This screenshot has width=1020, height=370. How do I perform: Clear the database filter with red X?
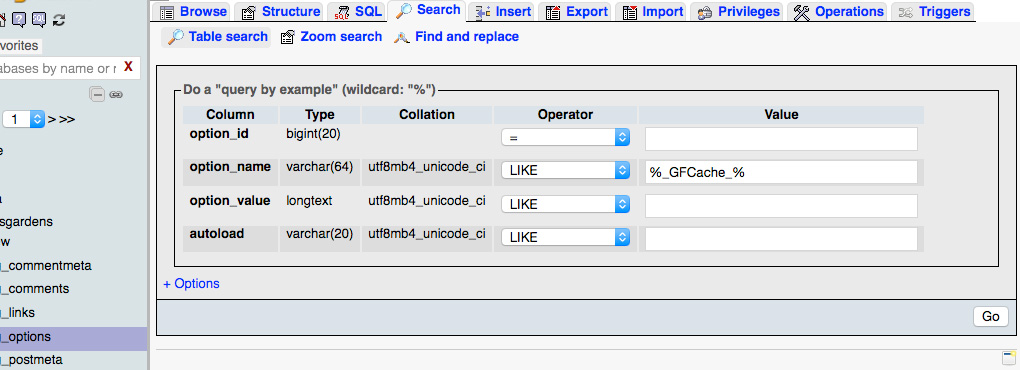coord(128,66)
